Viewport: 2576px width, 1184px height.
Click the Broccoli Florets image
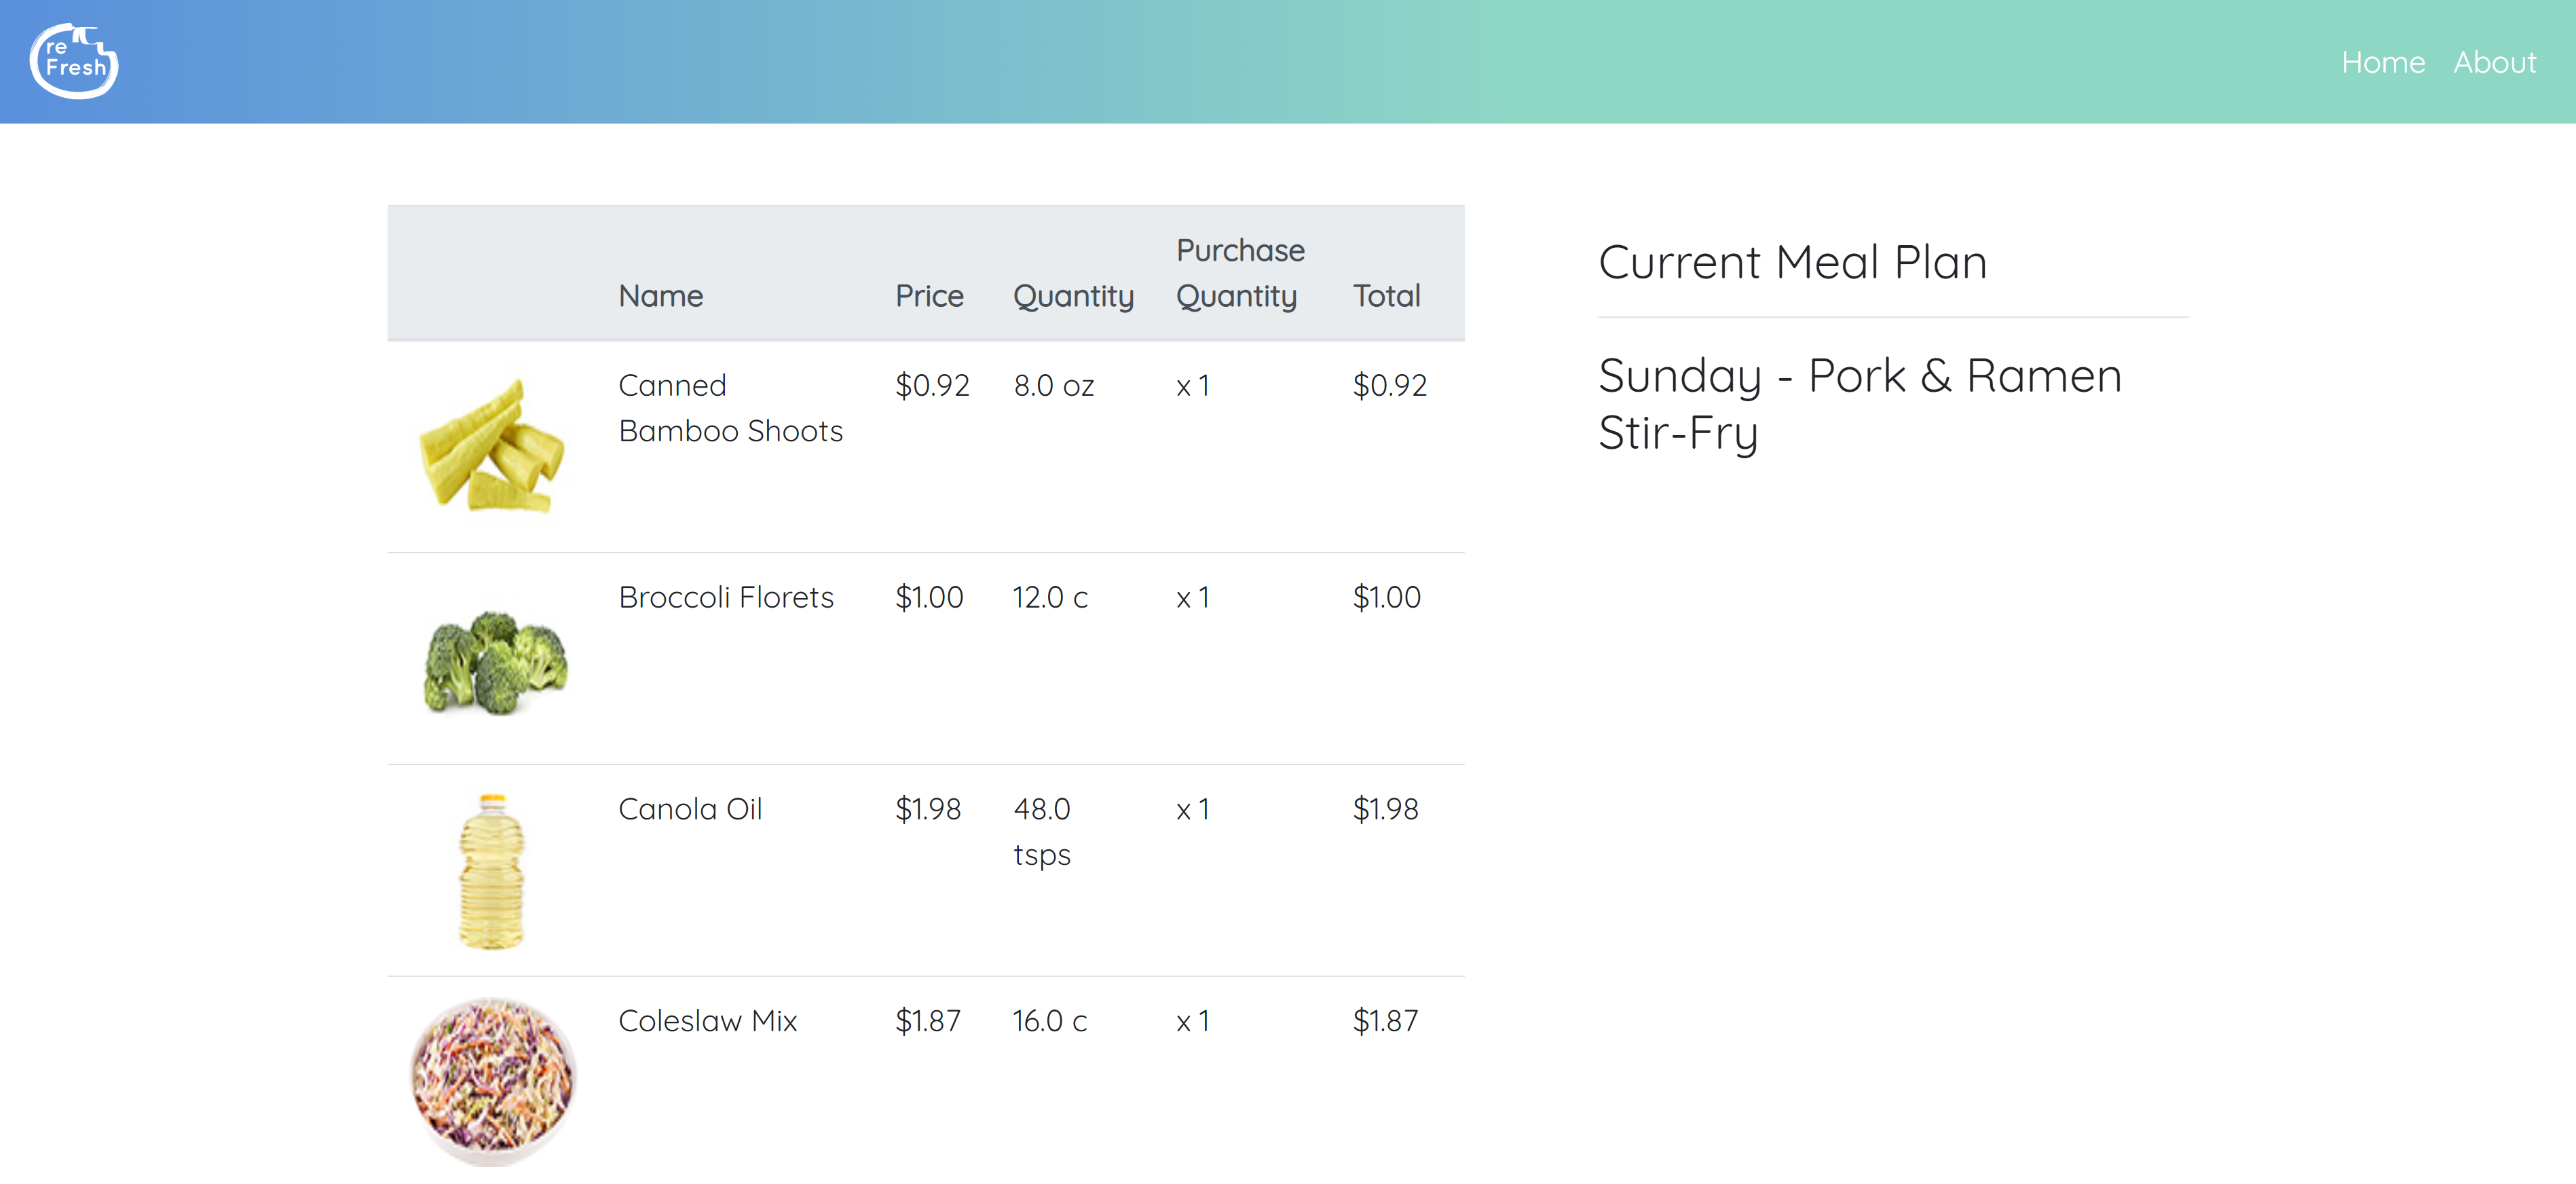494,661
